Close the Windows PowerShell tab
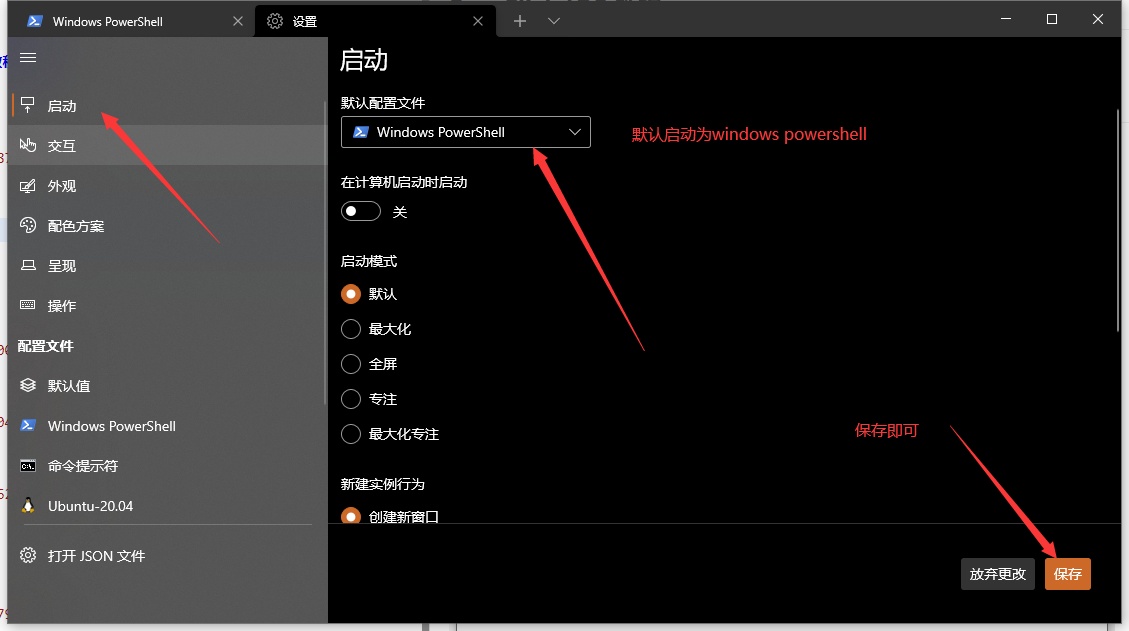The image size is (1129, 631). [238, 22]
